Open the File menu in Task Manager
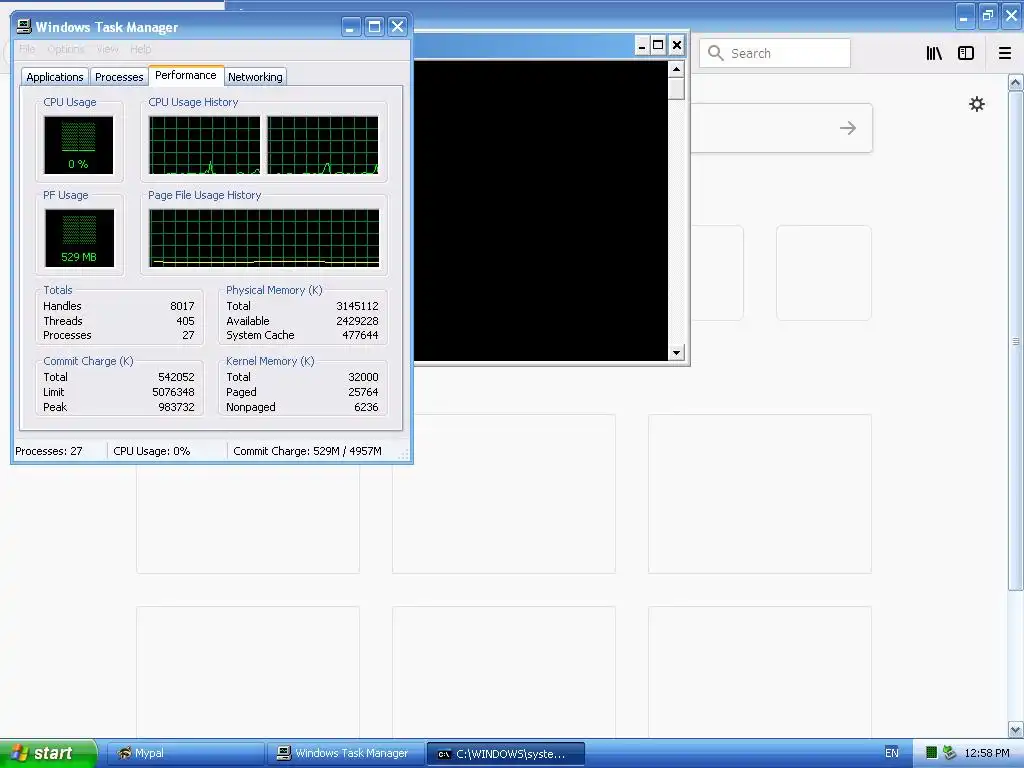The height and width of the screenshot is (768, 1024). 27,49
